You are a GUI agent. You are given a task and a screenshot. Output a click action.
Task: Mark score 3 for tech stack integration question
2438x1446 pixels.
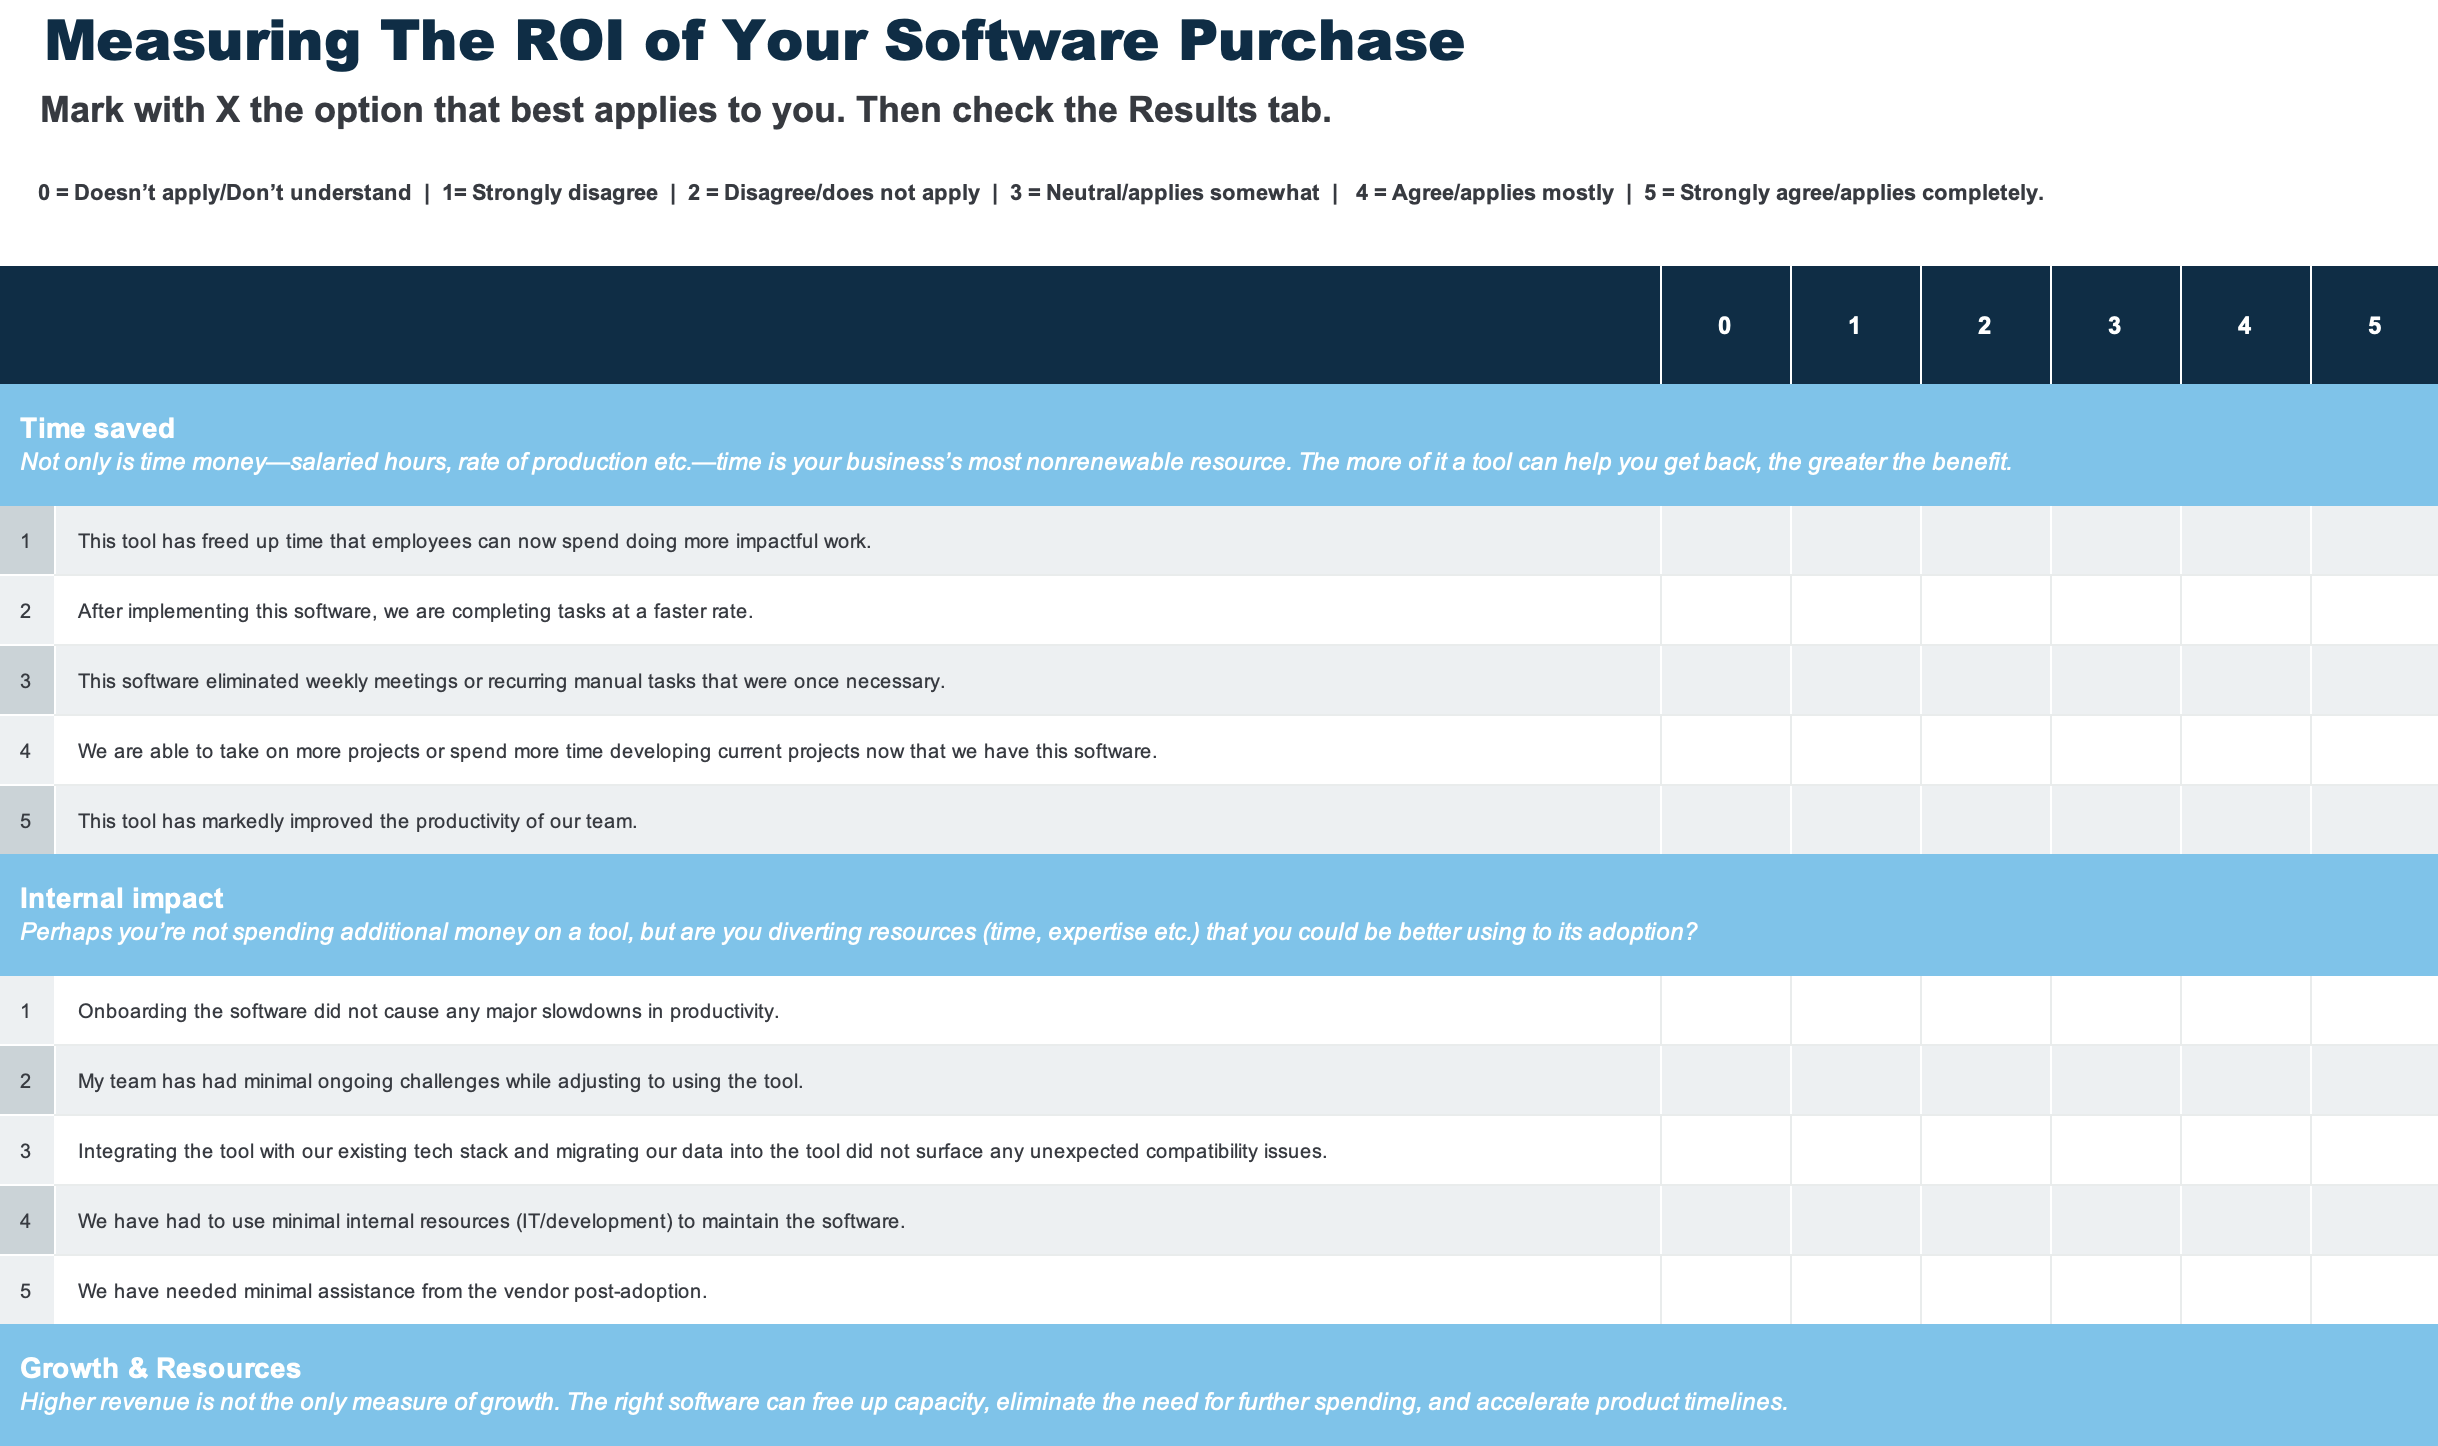click(x=2114, y=1150)
